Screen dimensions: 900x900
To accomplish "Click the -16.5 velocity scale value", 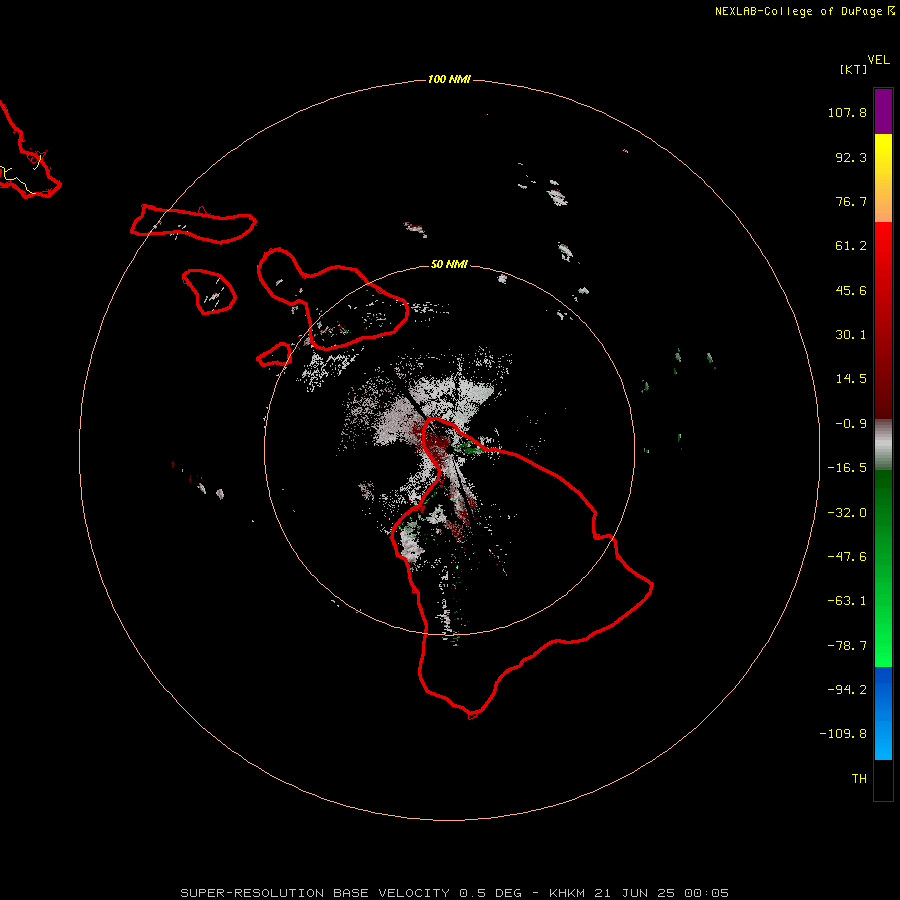I will [x=847, y=468].
